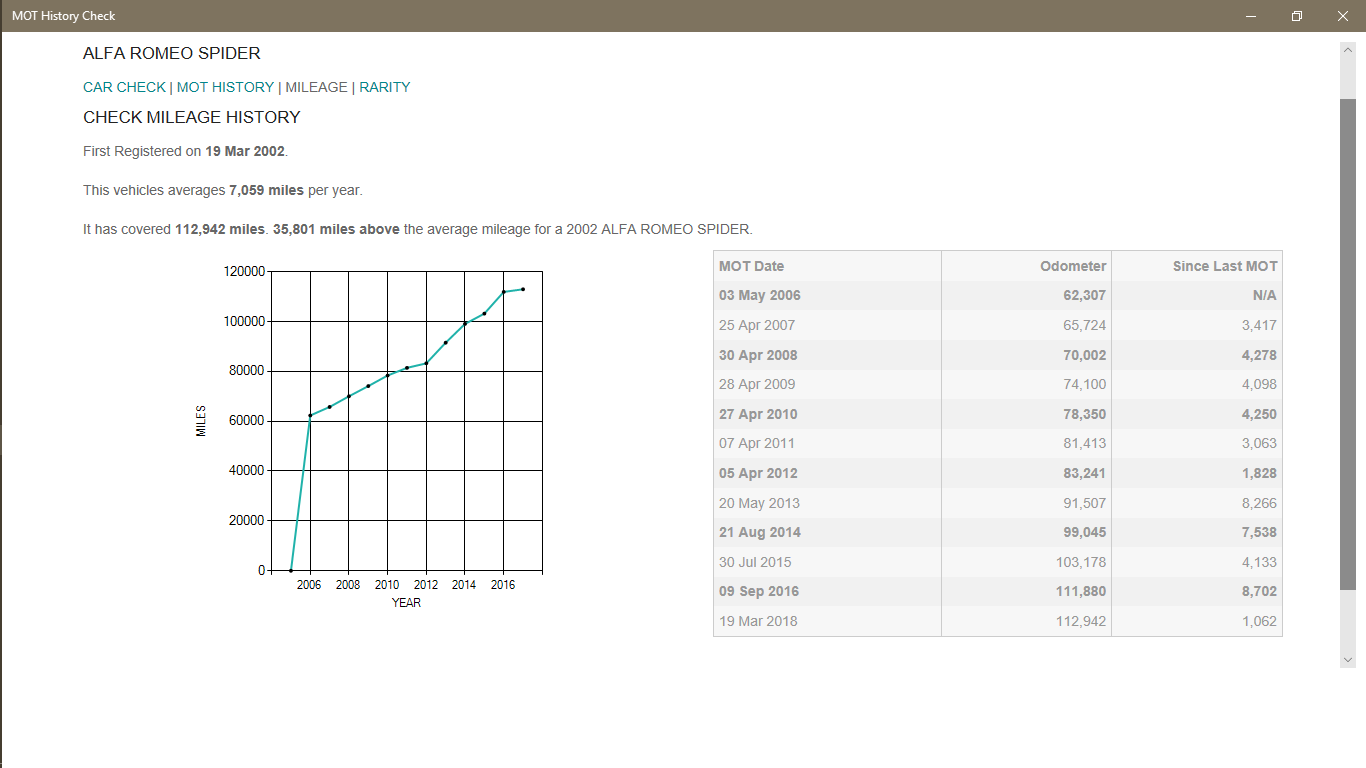This screenshot has height=768, width=1366.
Task: Click the 8,266 since-last-MOT value
Action: tap(1259, 503)
